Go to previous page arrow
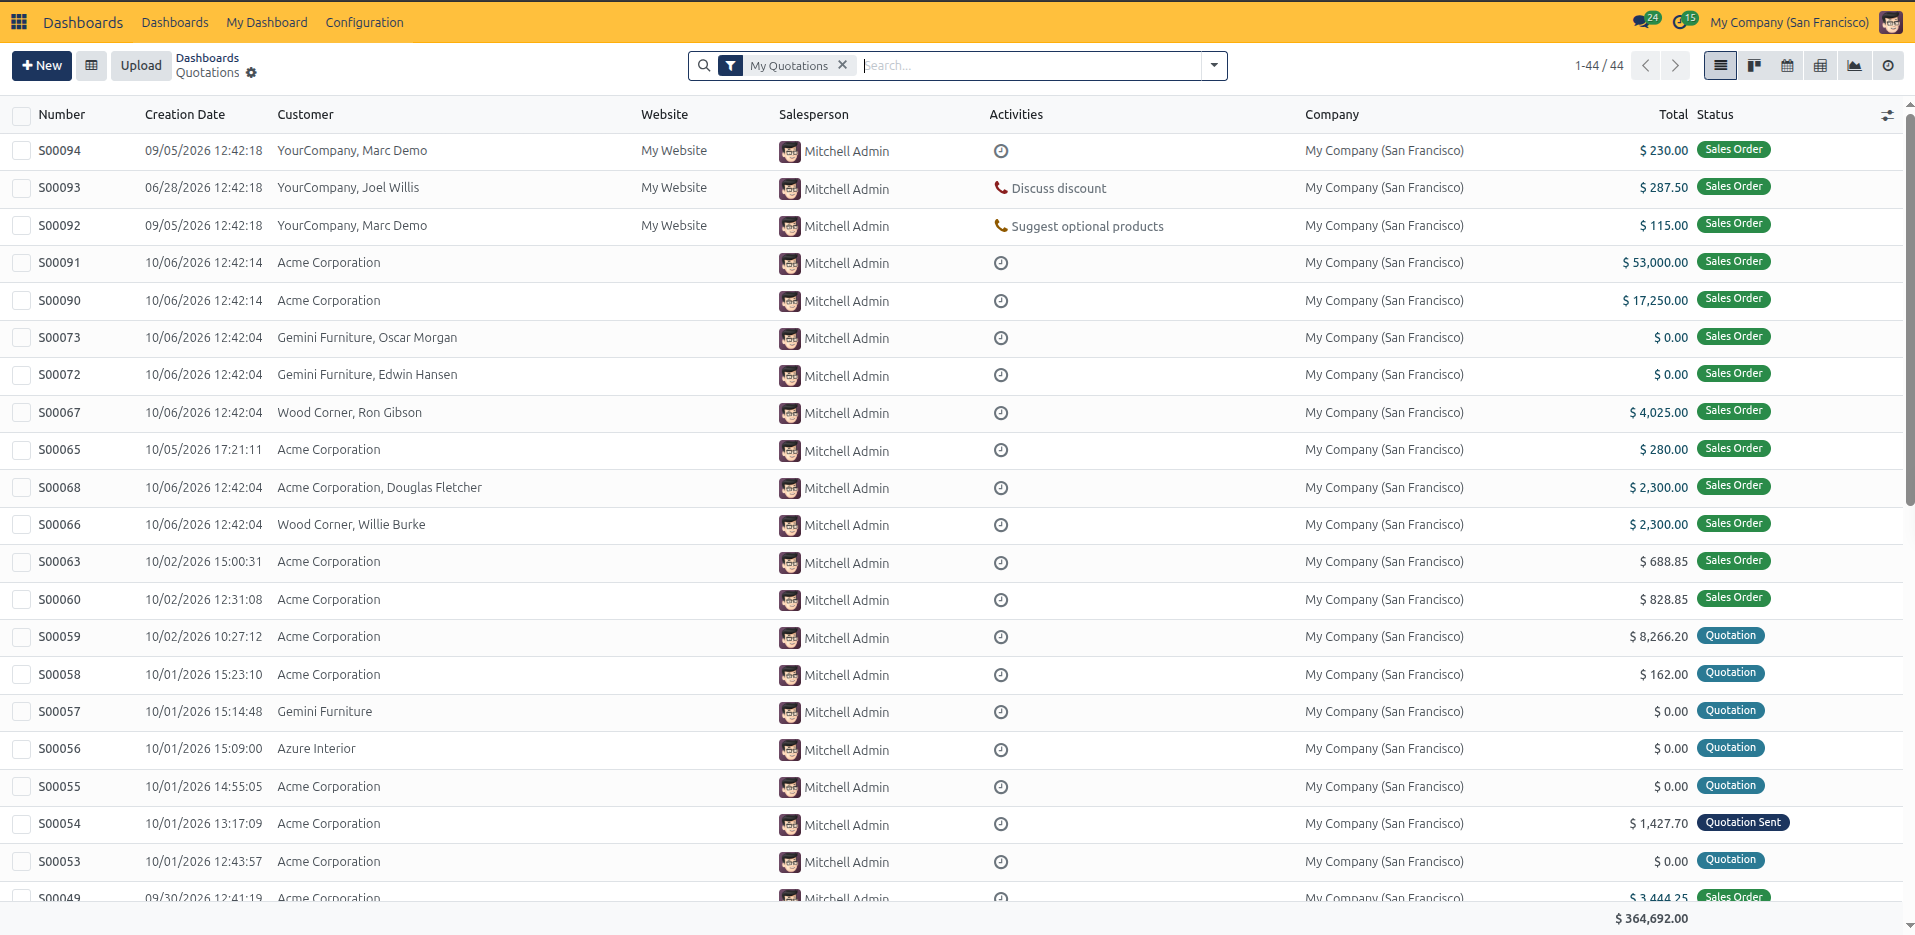Screen dimensions: 1915x935 (1646, 66)
